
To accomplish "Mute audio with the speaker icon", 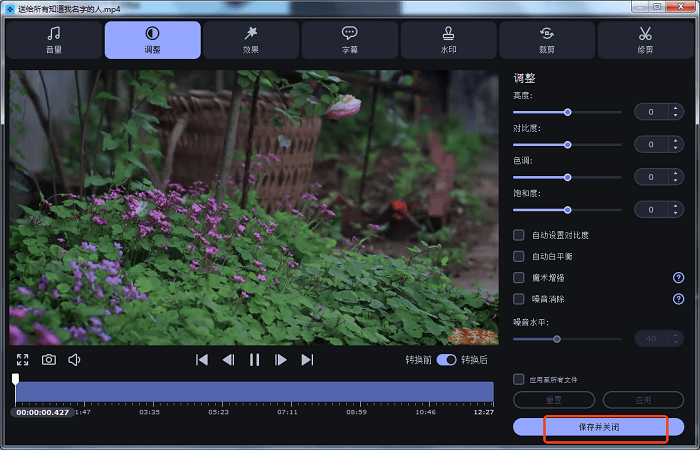I will tap(74, 360).
